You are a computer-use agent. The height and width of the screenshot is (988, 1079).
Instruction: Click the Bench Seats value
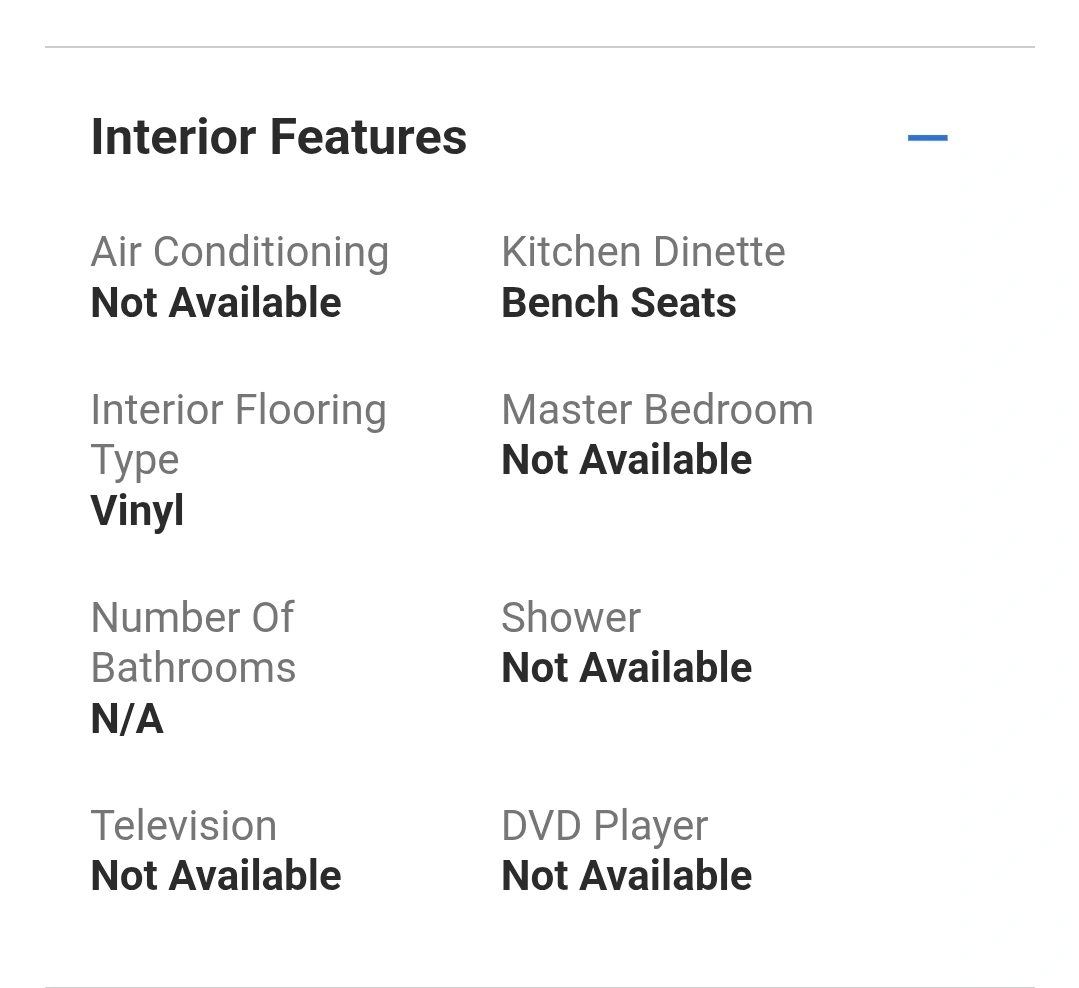tap(619, 303)
